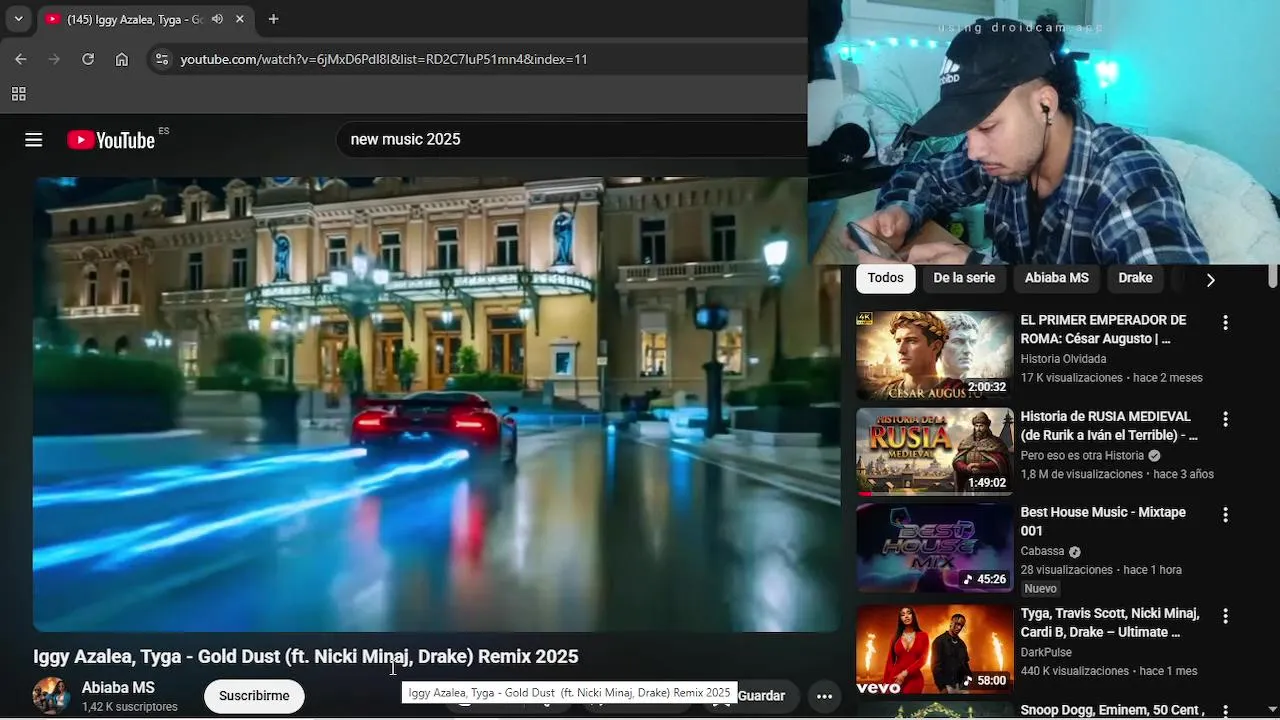
Task: Close the Iggy Azalea YouTube browser tab
Action: tap(240, 19)
